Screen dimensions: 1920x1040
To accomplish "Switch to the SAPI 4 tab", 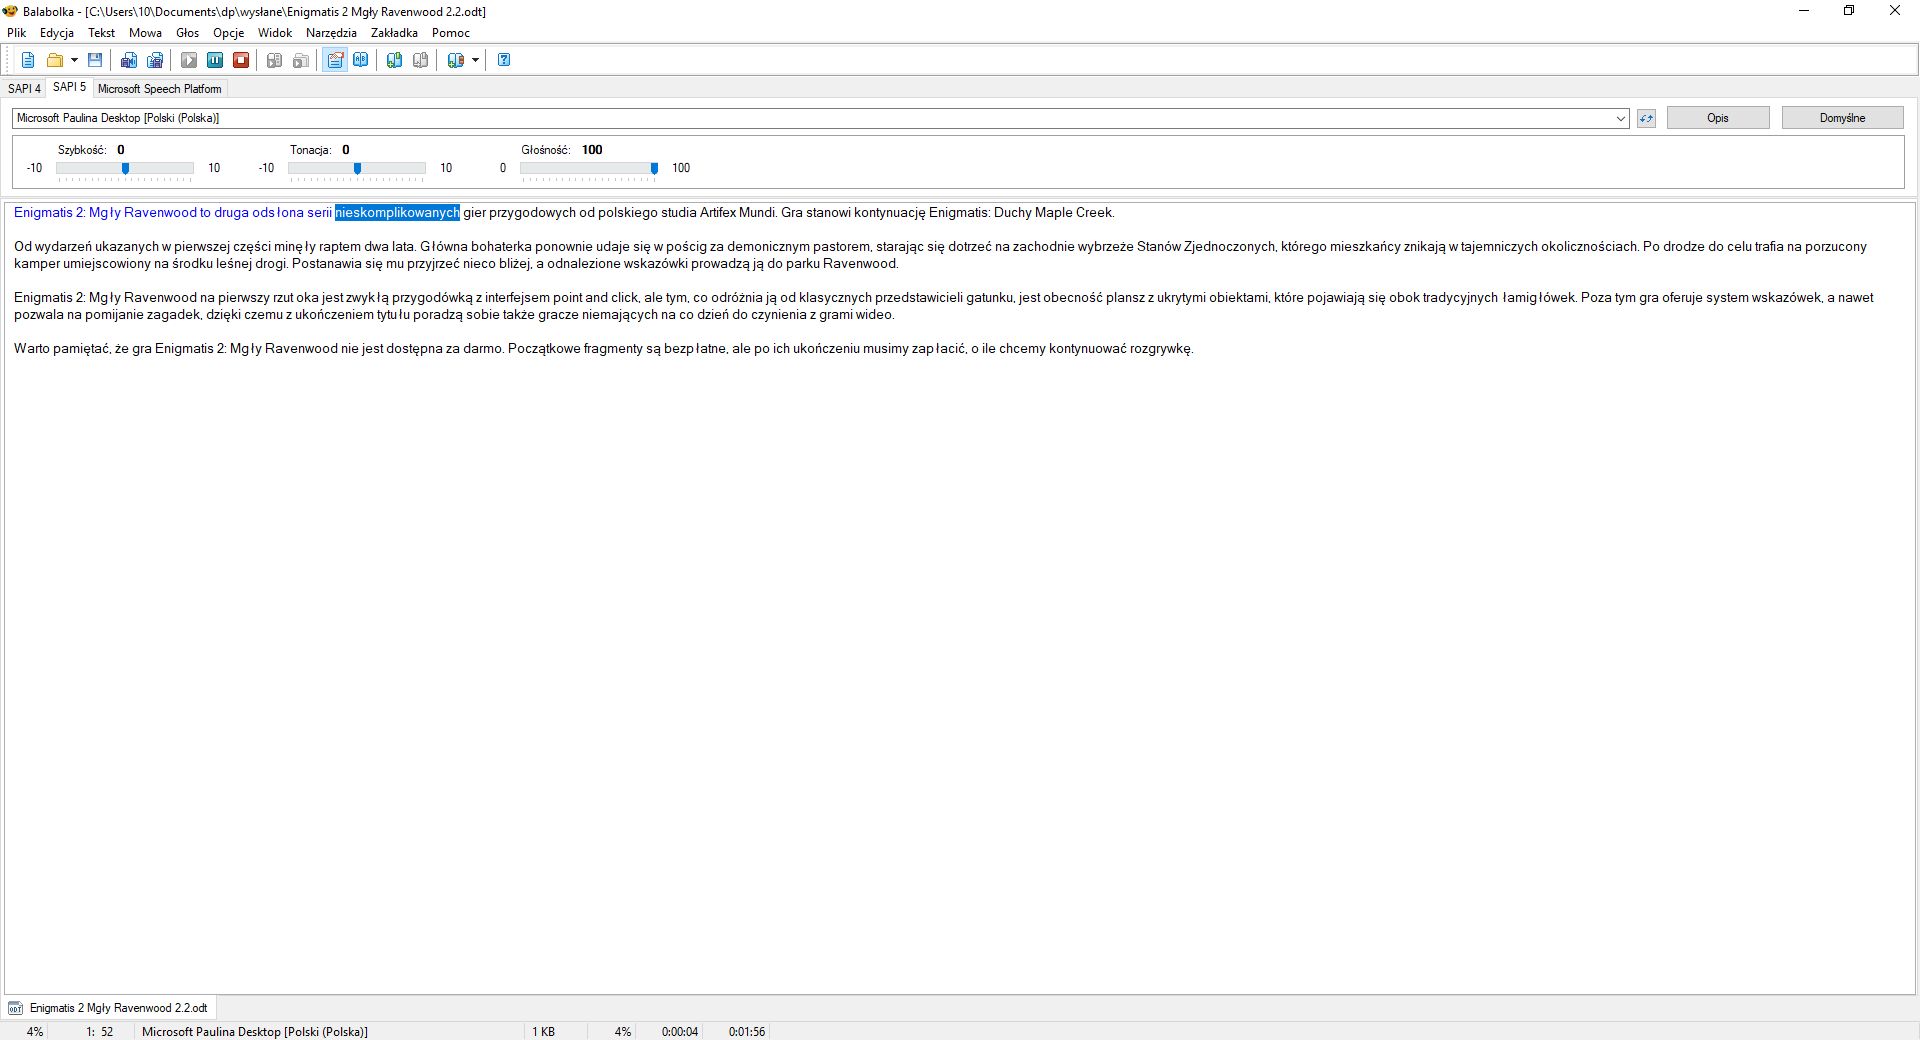I will click(24, 89).
